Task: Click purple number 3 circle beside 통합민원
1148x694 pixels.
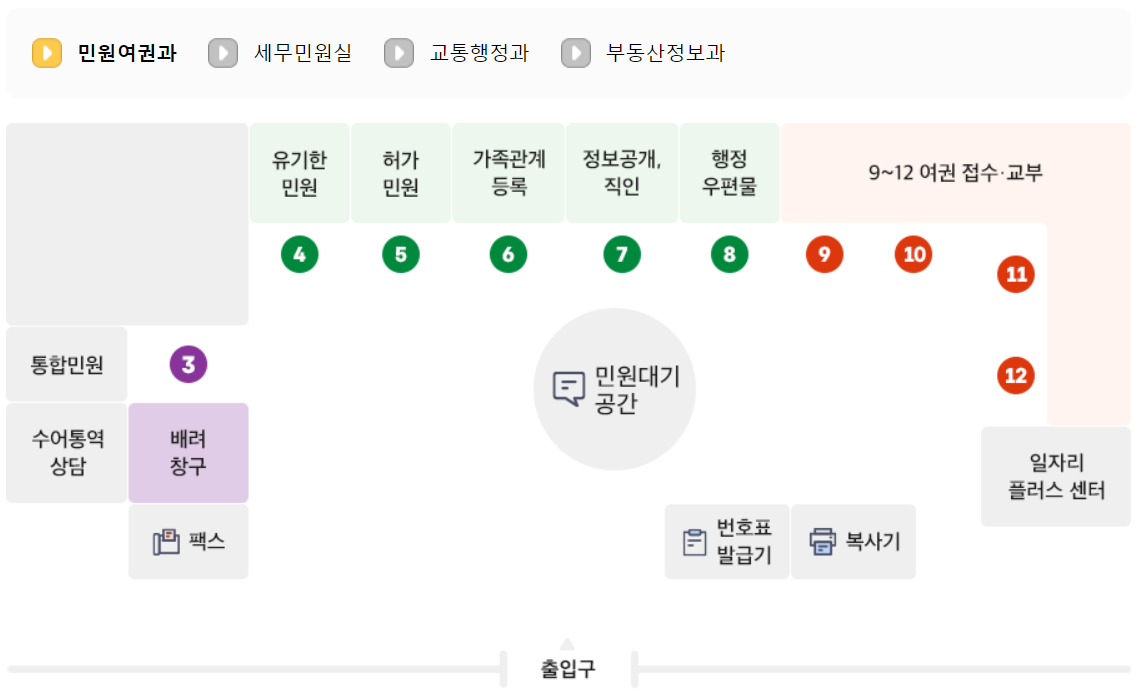Action: (x=188, y=364)
